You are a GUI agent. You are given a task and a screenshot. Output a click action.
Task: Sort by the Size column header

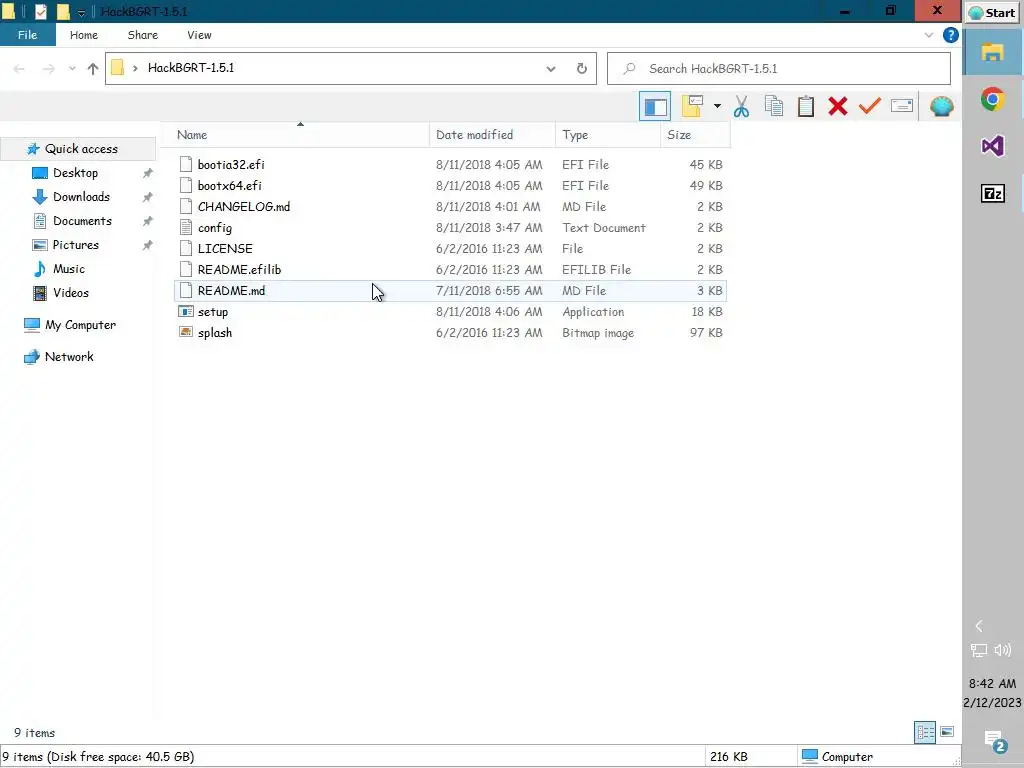(695, 135)
